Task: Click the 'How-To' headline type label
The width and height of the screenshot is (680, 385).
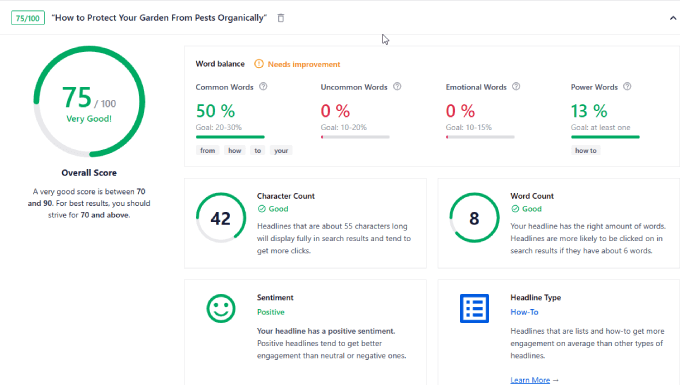Action: 524,312
